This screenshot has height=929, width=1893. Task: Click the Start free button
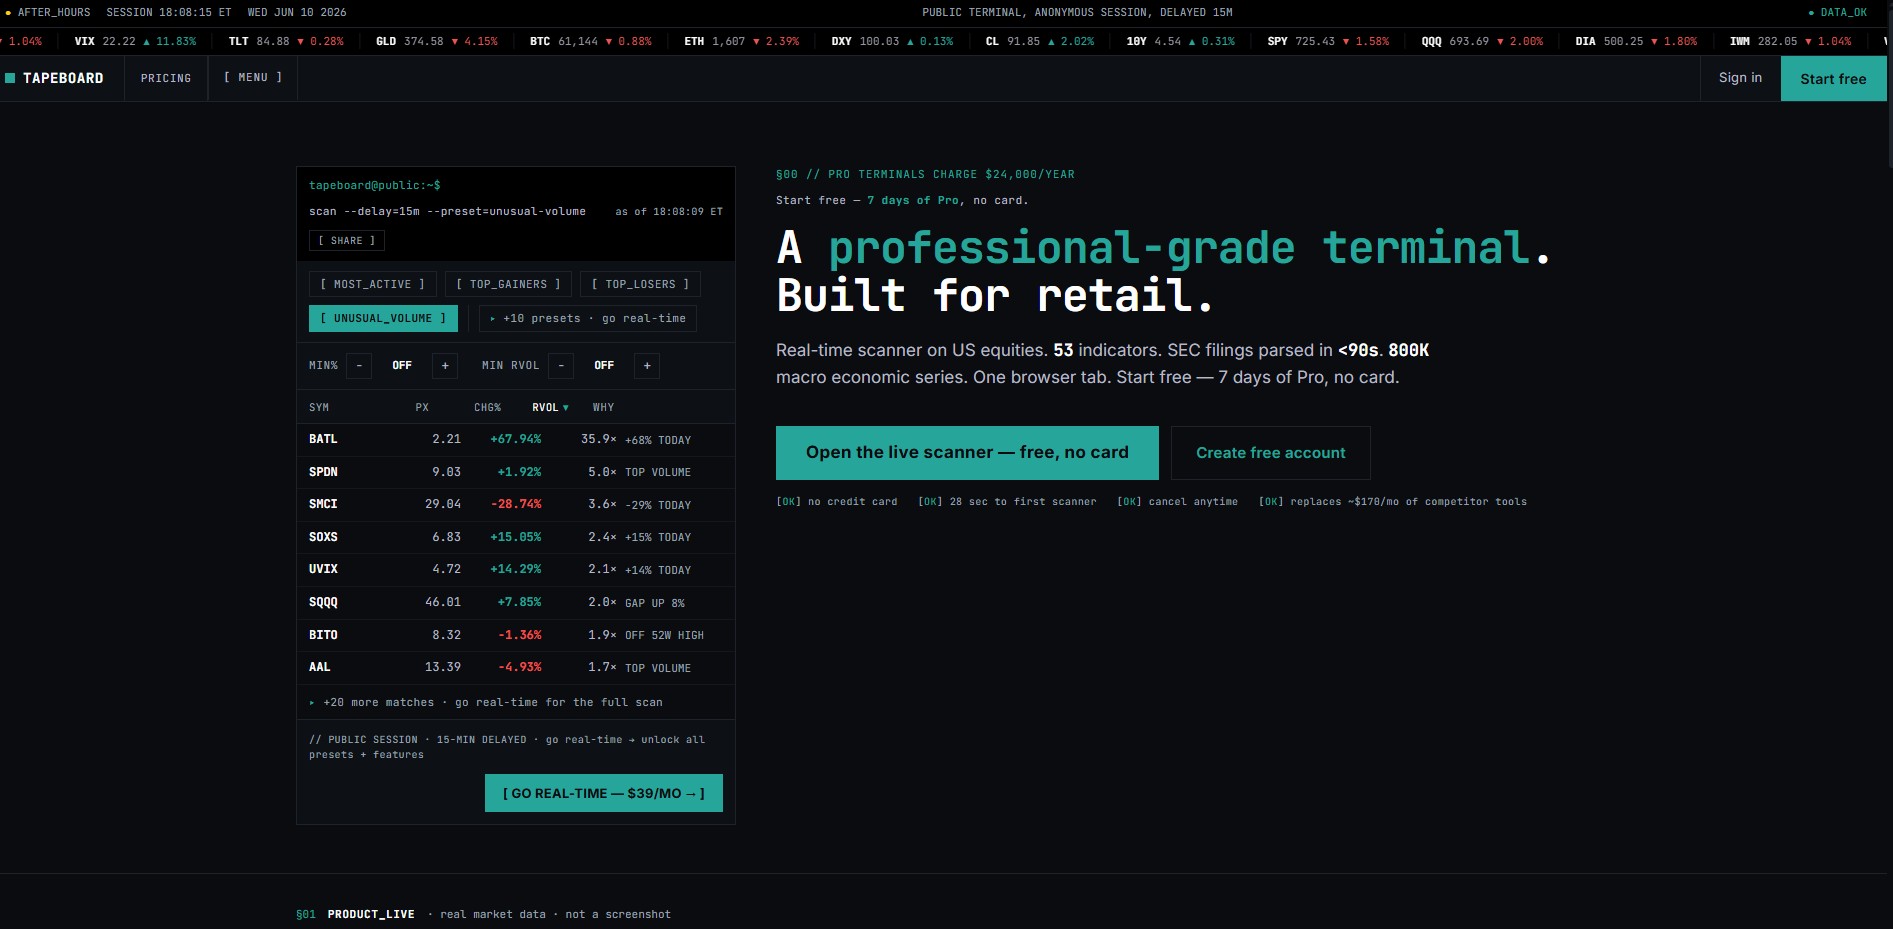pos(1833,79)
